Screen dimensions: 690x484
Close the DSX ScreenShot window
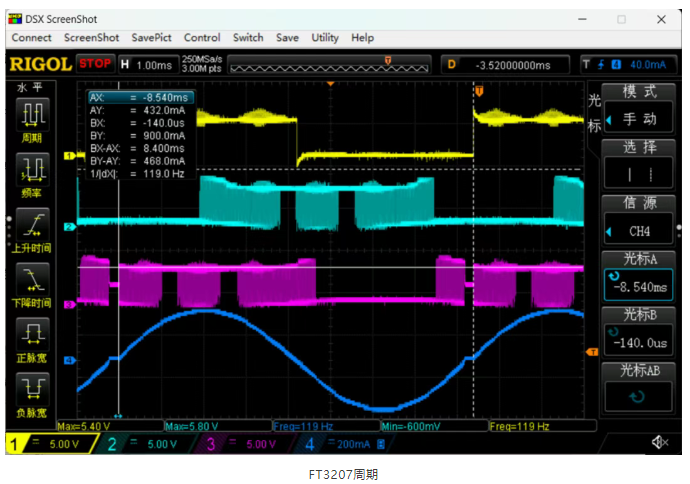(661, 19)
